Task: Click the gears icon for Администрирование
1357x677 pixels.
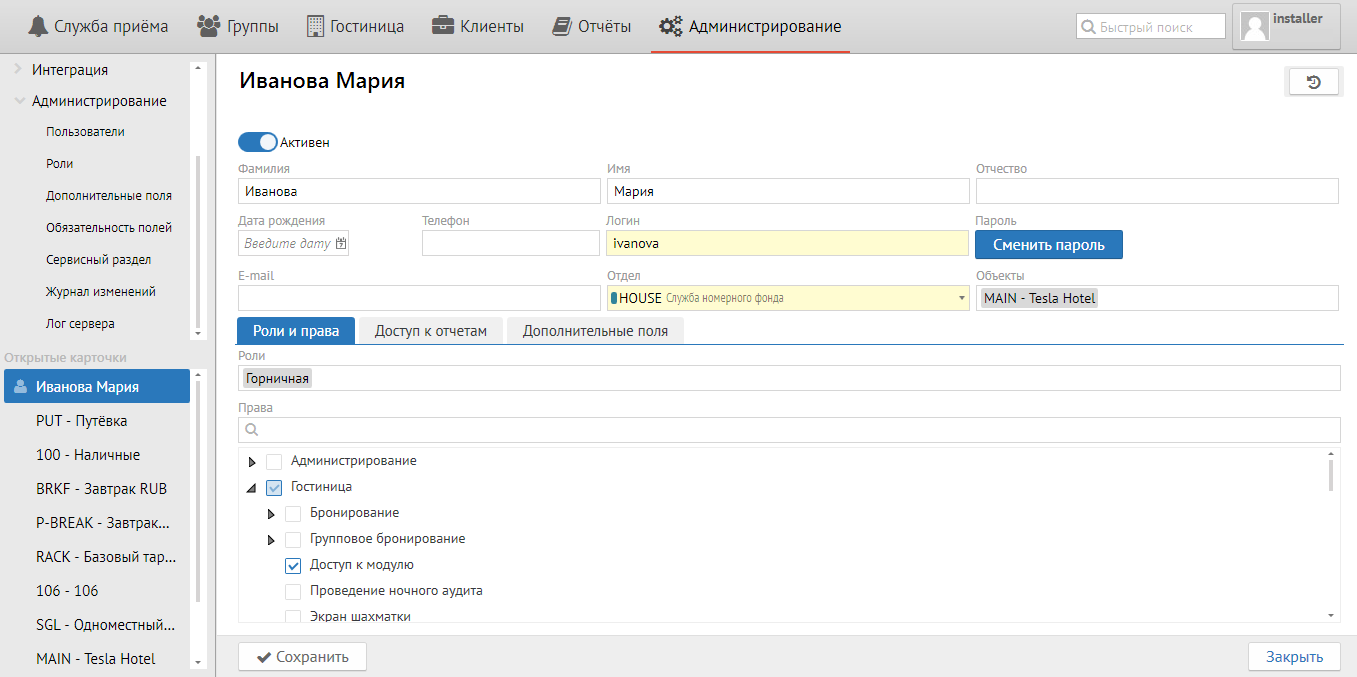Action: 671,26
